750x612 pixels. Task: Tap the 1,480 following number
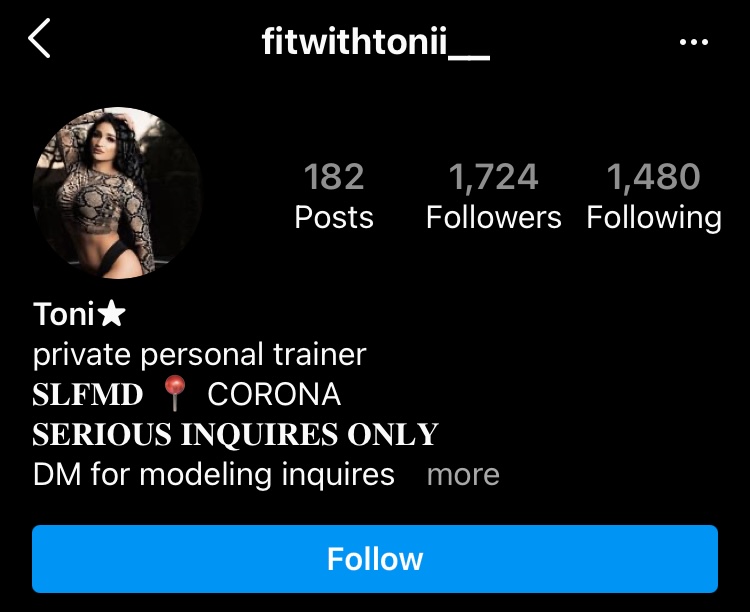point(653,177)
